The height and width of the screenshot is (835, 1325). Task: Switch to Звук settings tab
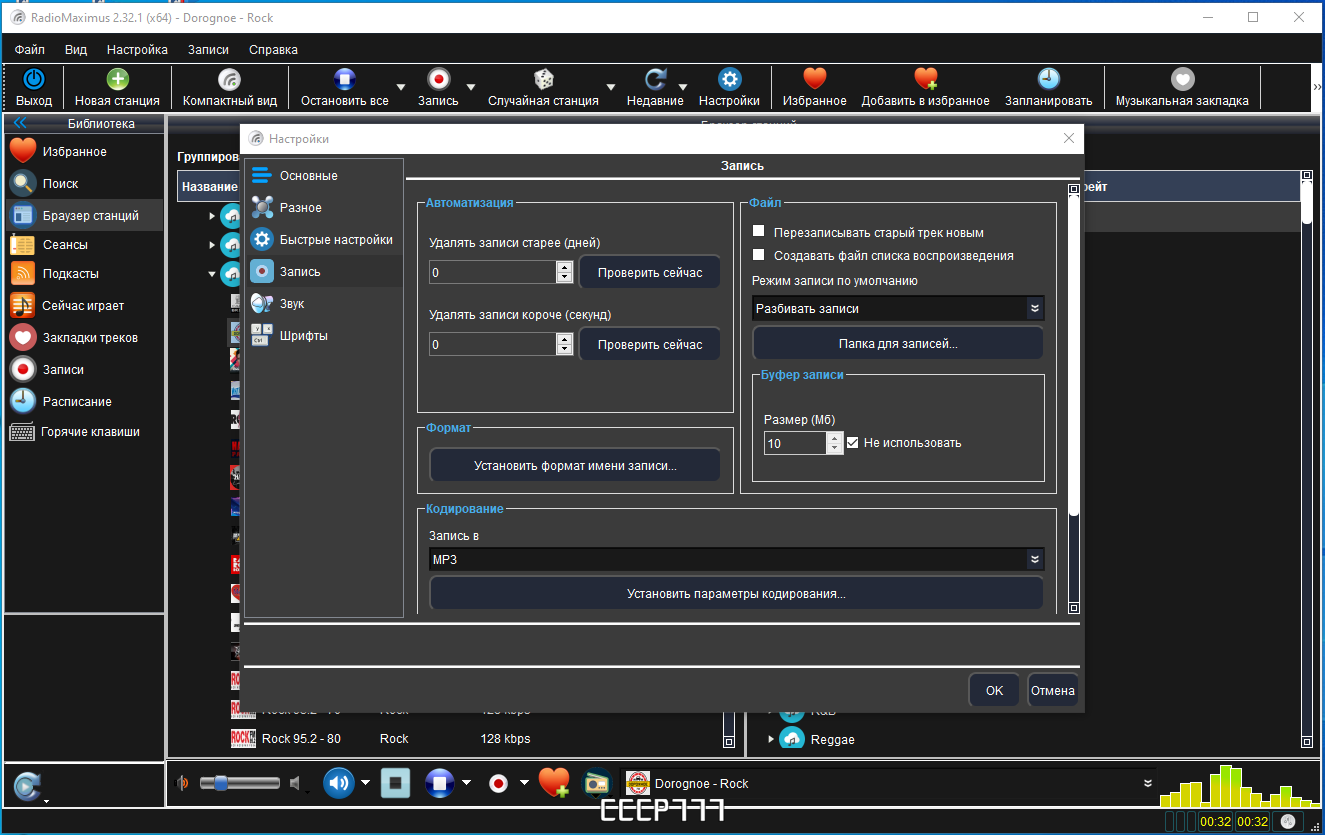[x=324, y=304]
